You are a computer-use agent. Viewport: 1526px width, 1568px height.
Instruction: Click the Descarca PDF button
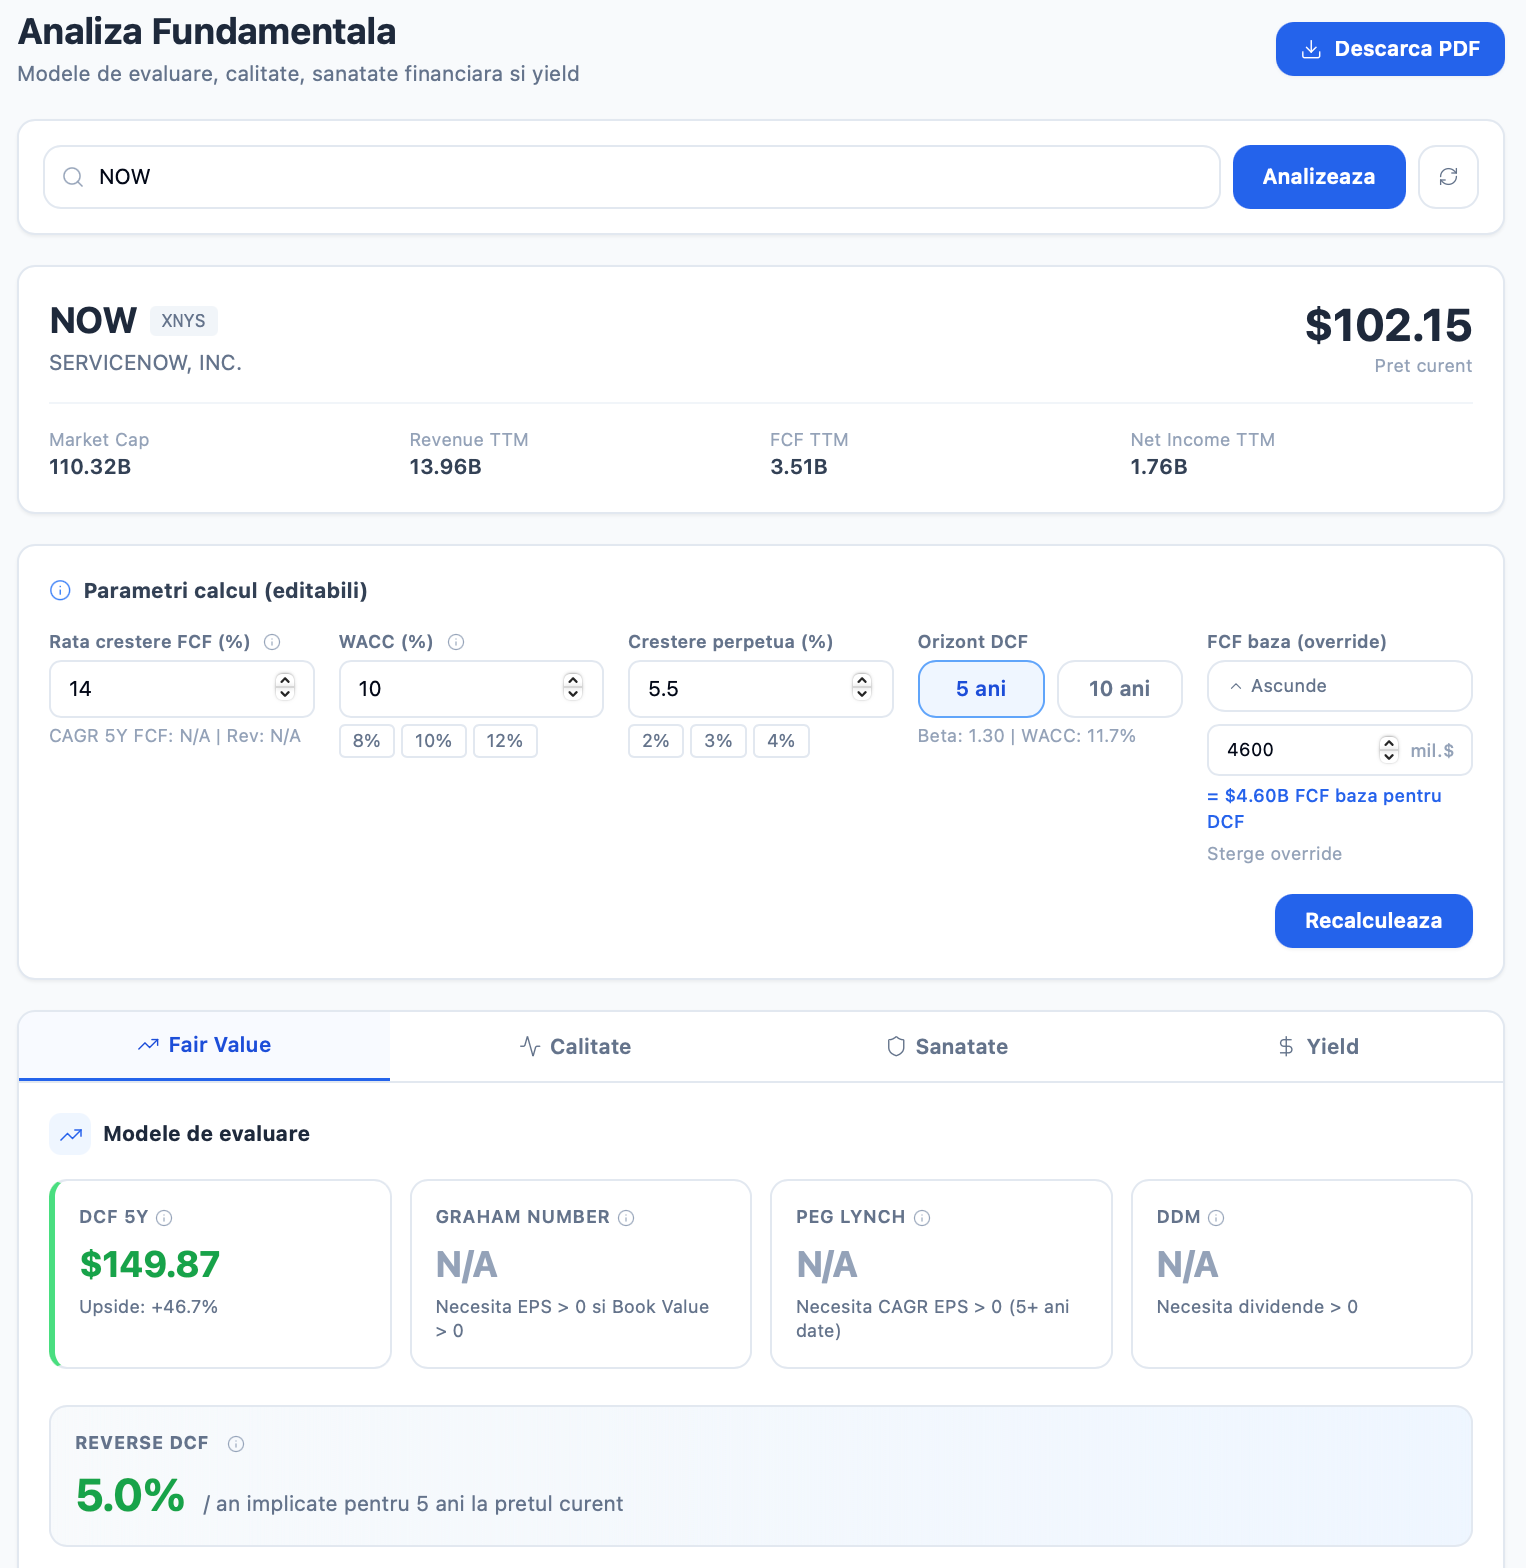(1390, 49)
